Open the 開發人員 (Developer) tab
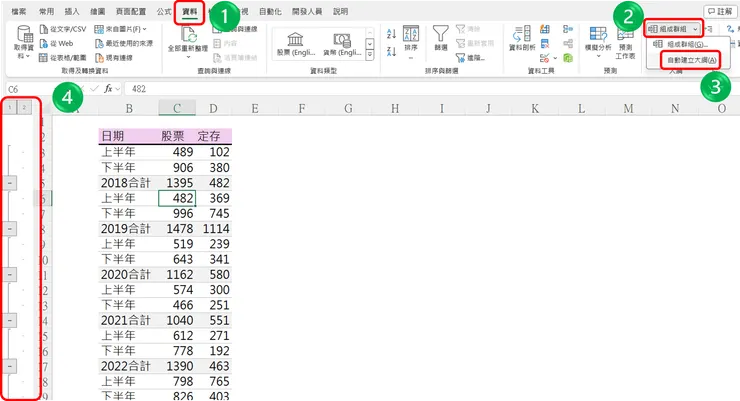This screenshot has width=740, height=401. pos(307,11)
